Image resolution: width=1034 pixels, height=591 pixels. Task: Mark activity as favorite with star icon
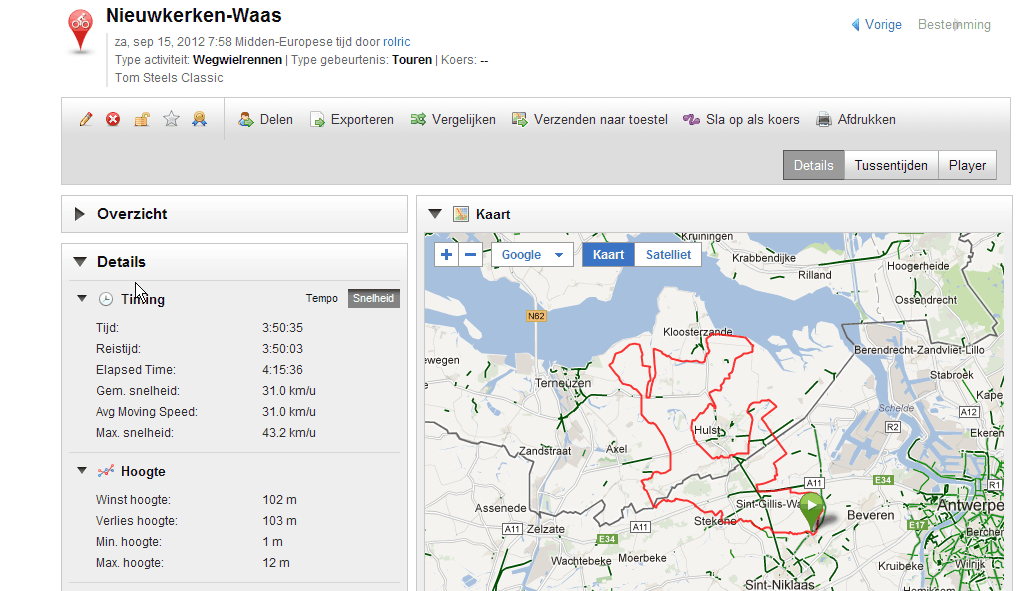coord(171,119)
